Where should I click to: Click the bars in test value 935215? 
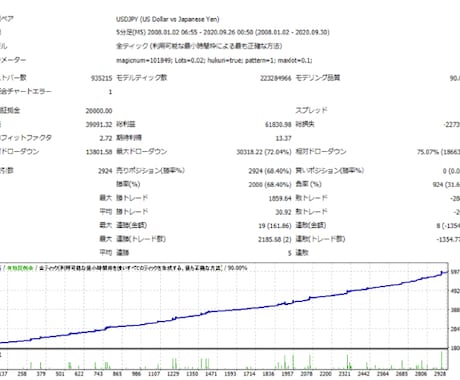coord(101,78)
